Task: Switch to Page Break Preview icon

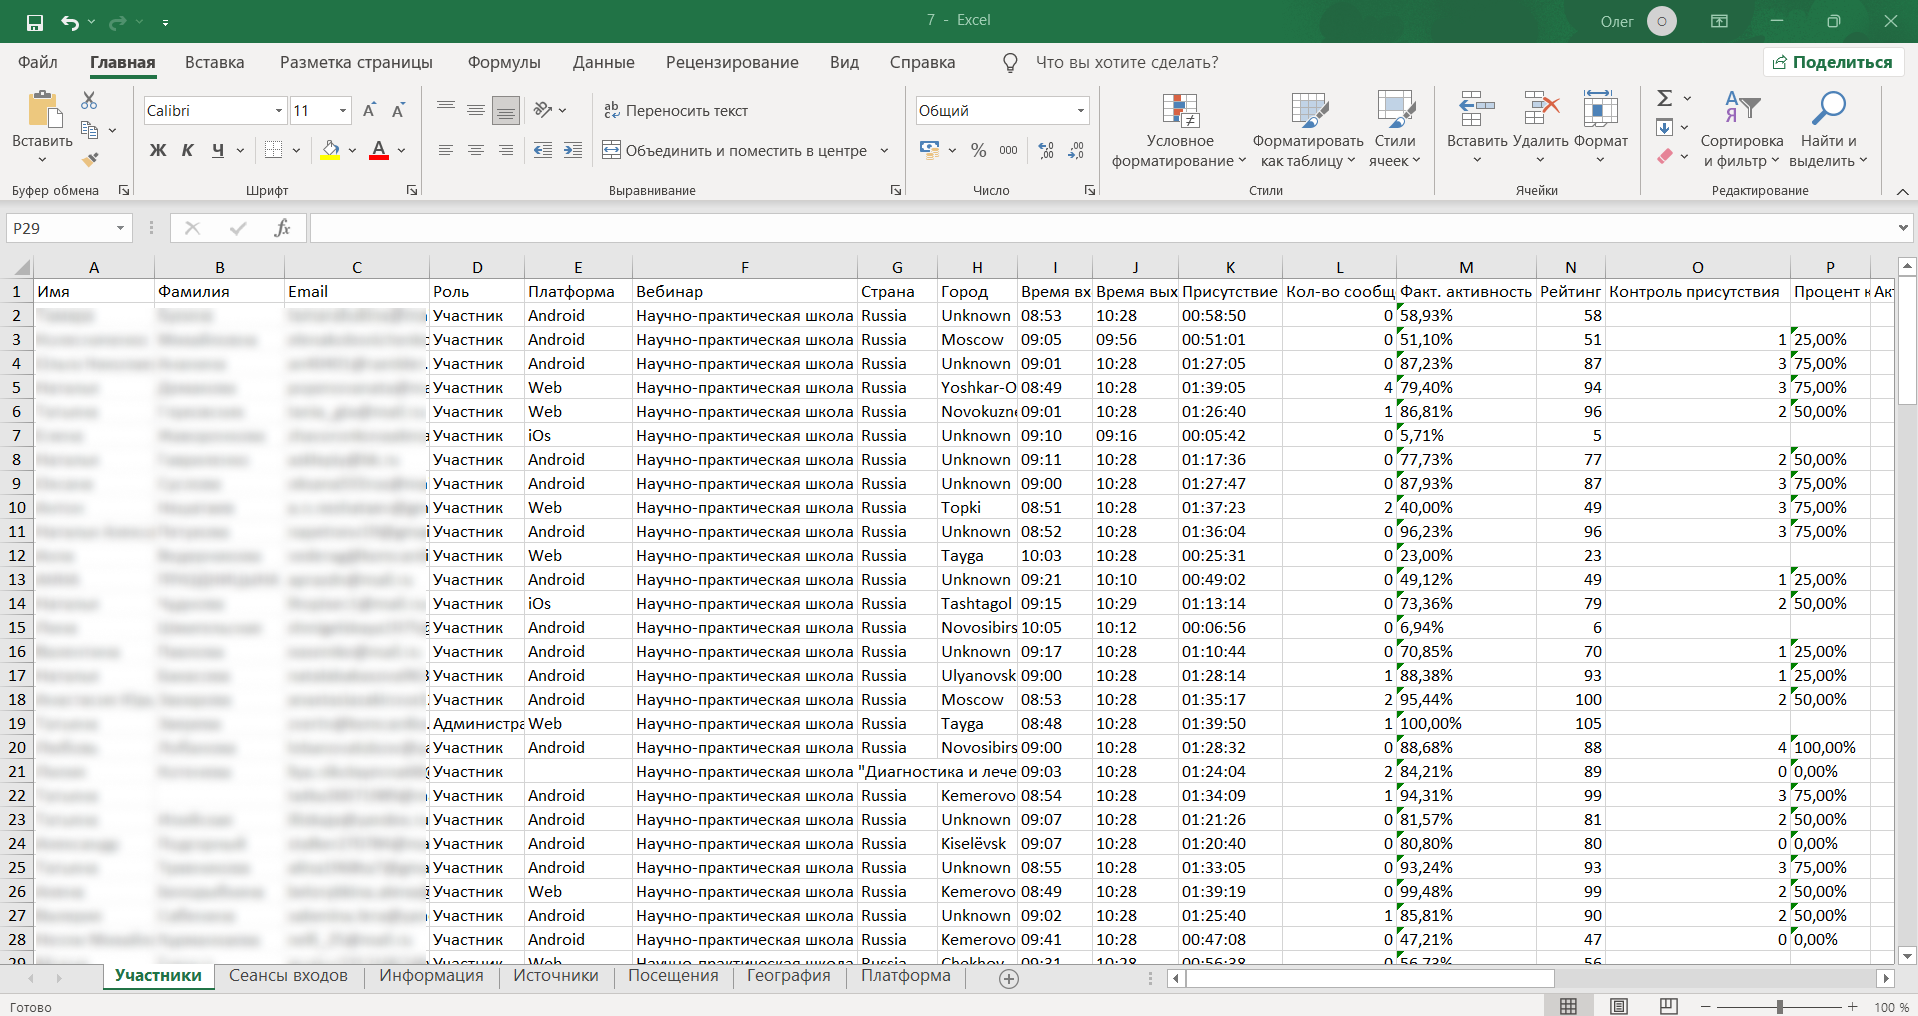Action: (1668, 1006)
